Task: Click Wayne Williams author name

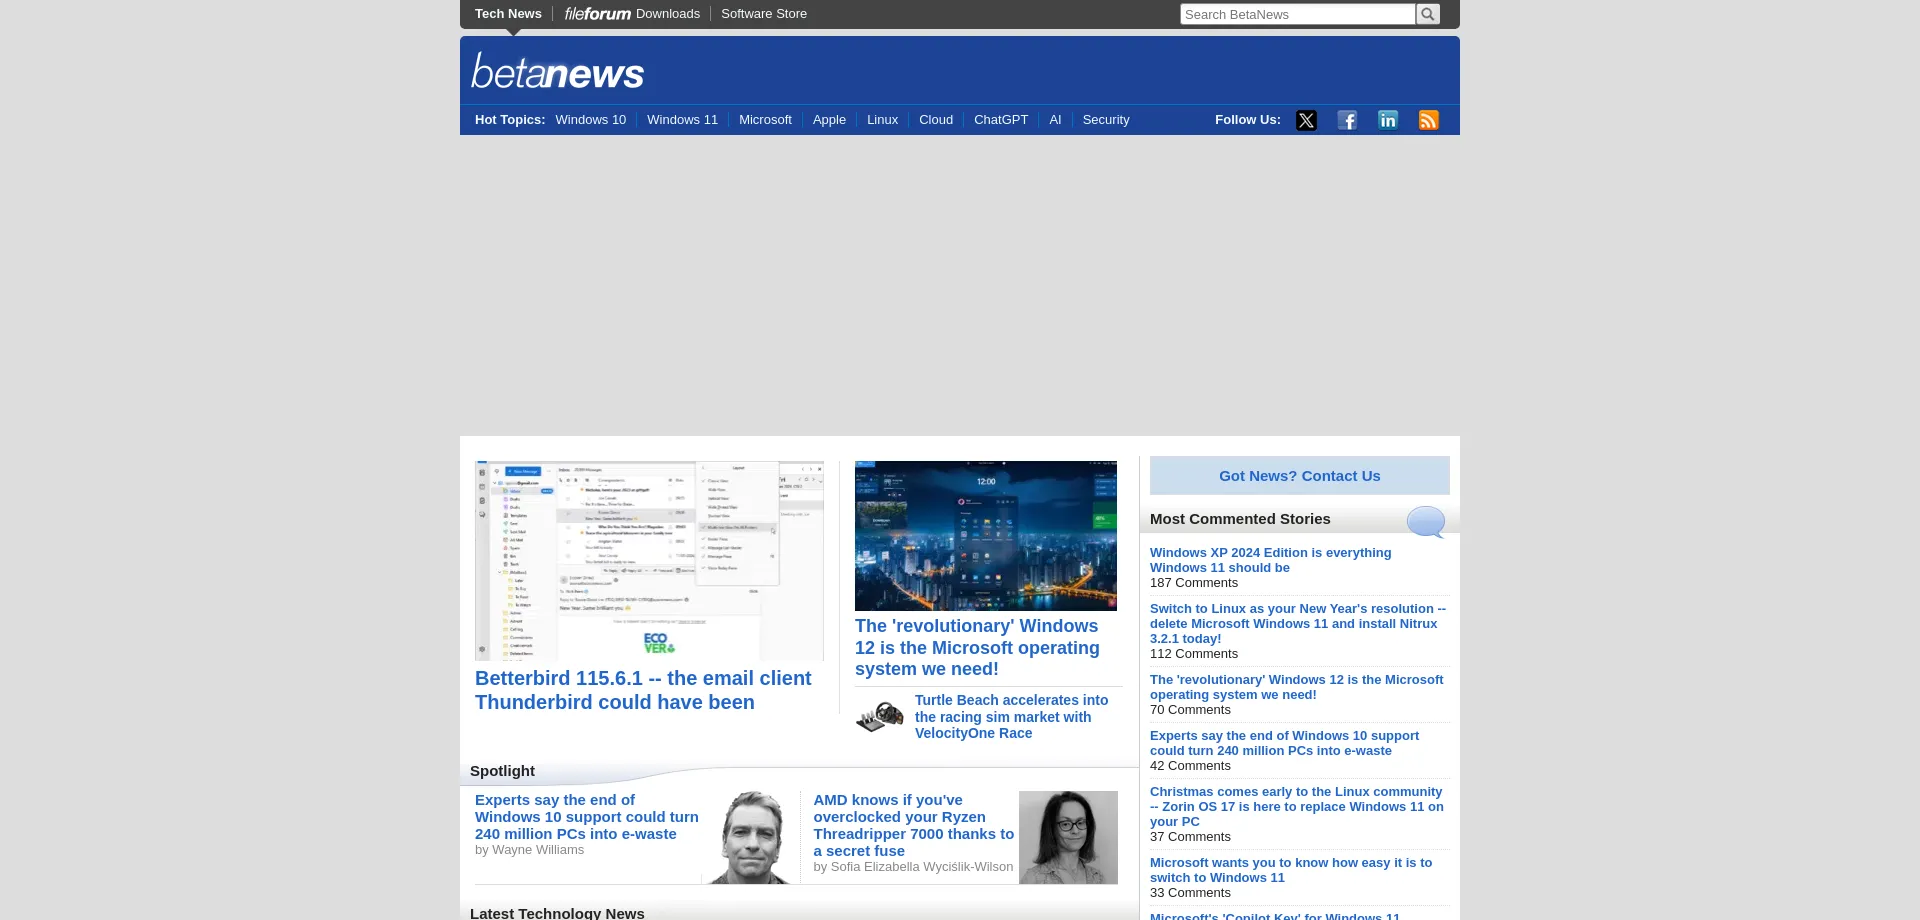Action: 538,850
